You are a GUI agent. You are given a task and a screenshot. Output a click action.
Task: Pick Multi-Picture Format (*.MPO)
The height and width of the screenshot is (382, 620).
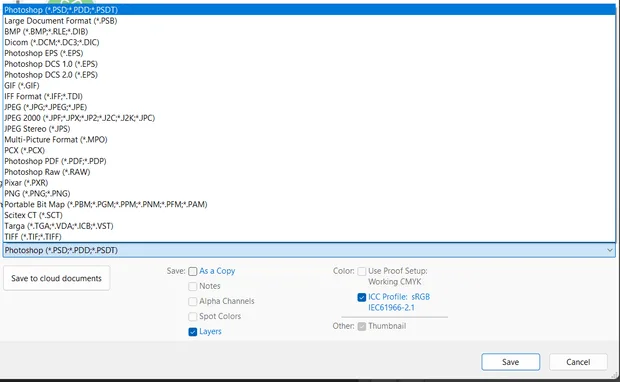[309, 139]
